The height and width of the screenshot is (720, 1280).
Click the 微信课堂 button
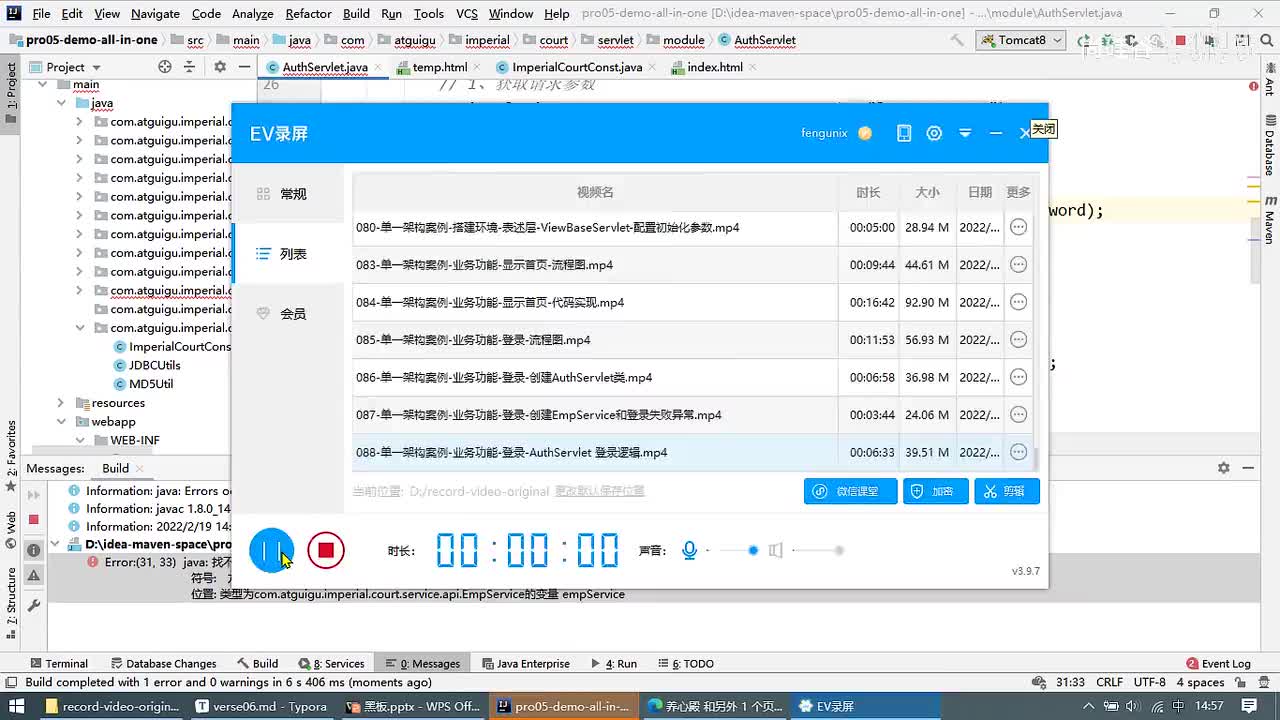click(x=850, y=491)
